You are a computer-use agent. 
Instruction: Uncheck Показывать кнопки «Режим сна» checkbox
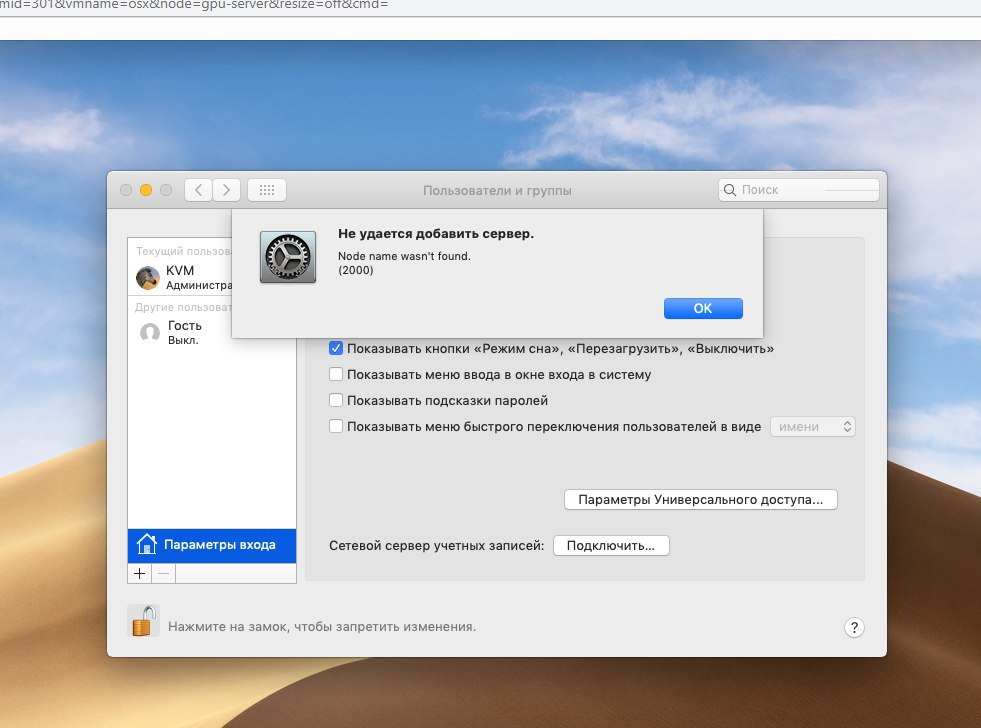click(336, 348)
